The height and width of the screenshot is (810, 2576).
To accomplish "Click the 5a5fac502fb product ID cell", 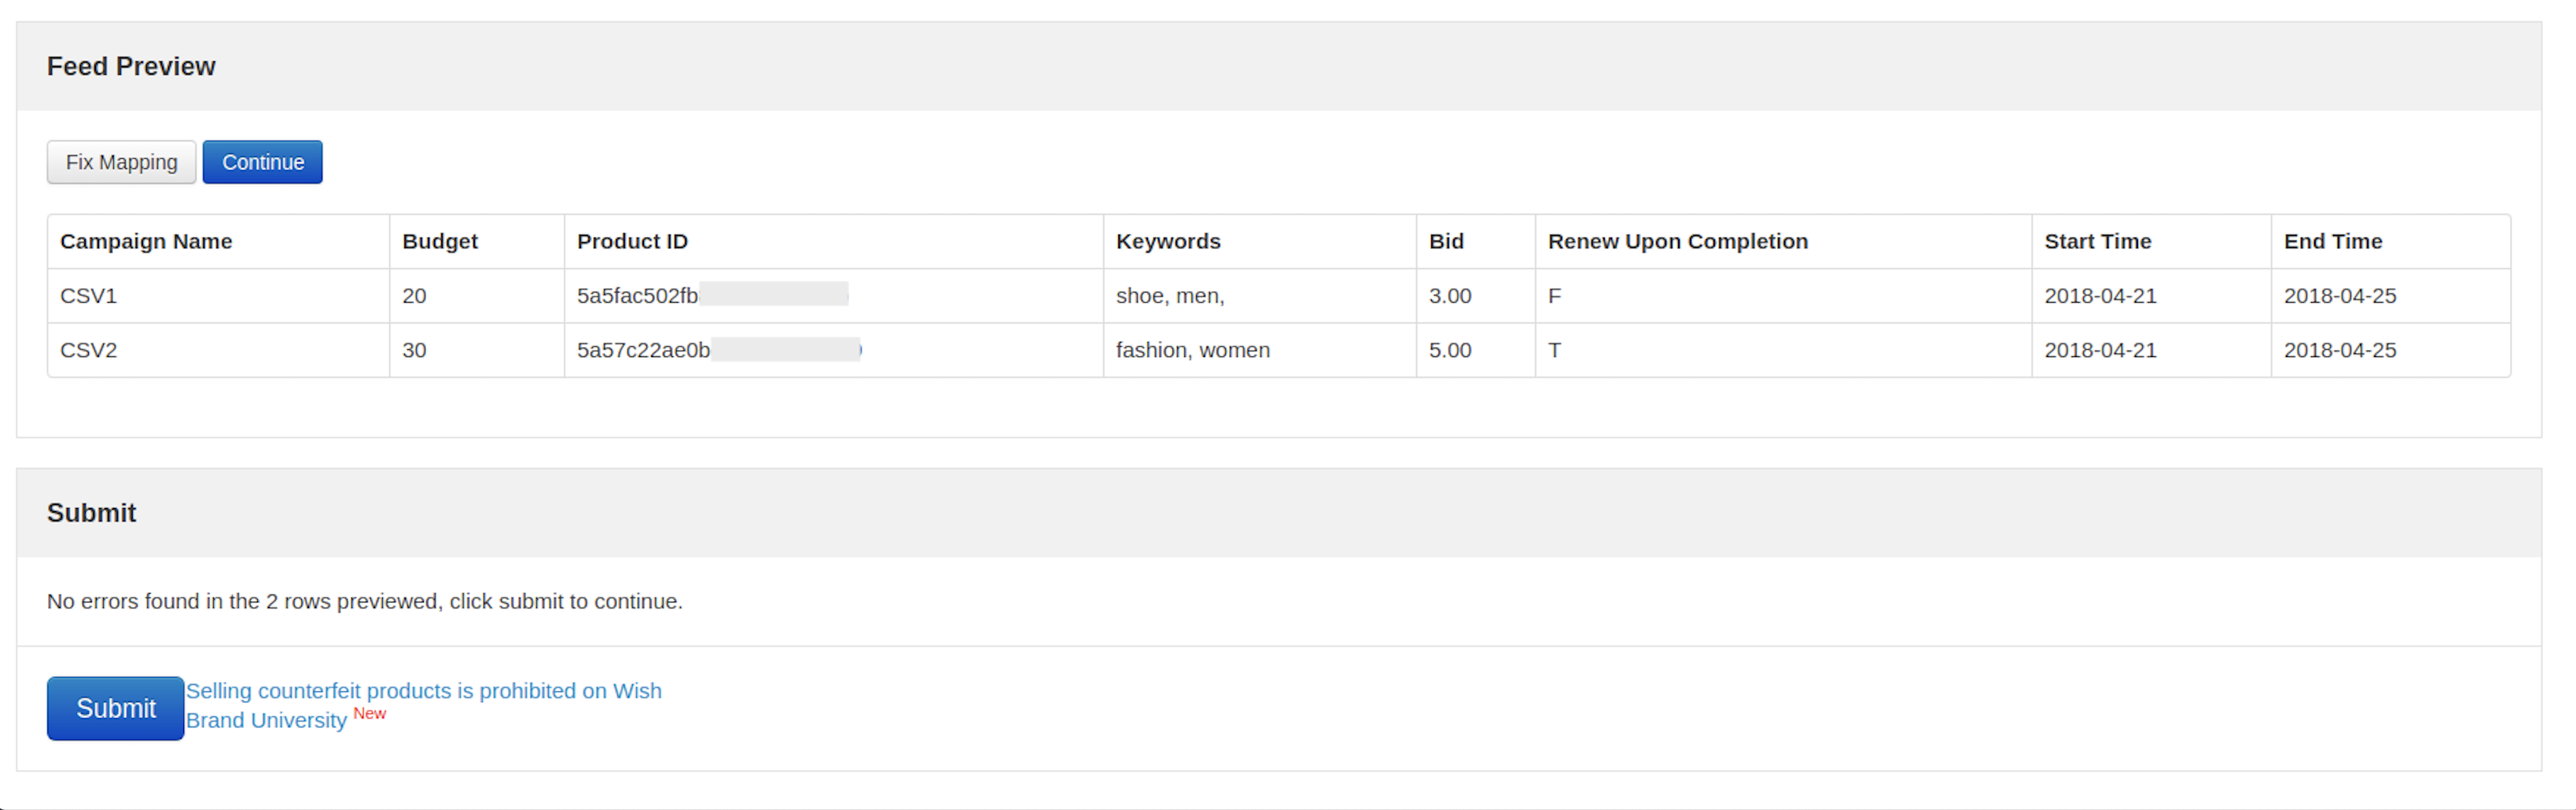I will point(637,296).
